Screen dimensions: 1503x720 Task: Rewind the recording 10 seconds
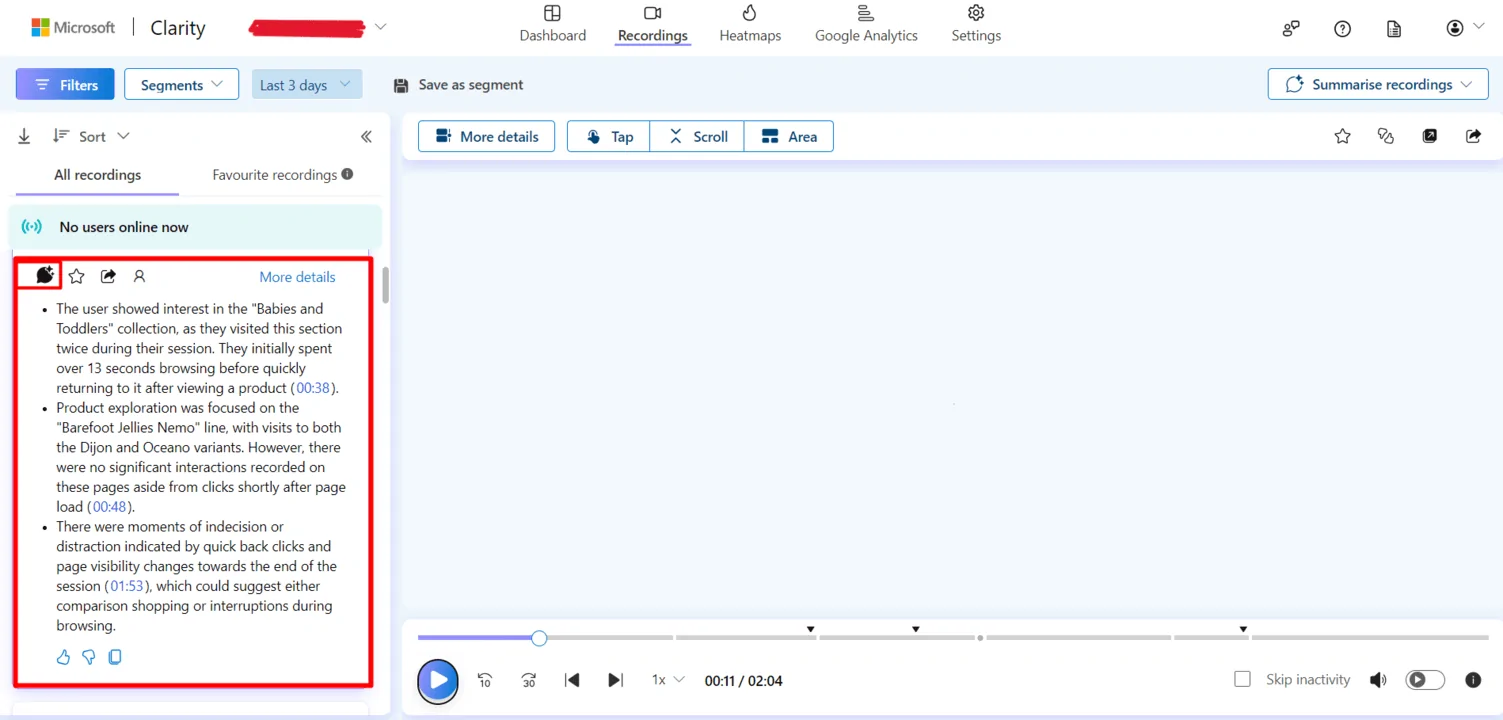(x=485, y=680)
